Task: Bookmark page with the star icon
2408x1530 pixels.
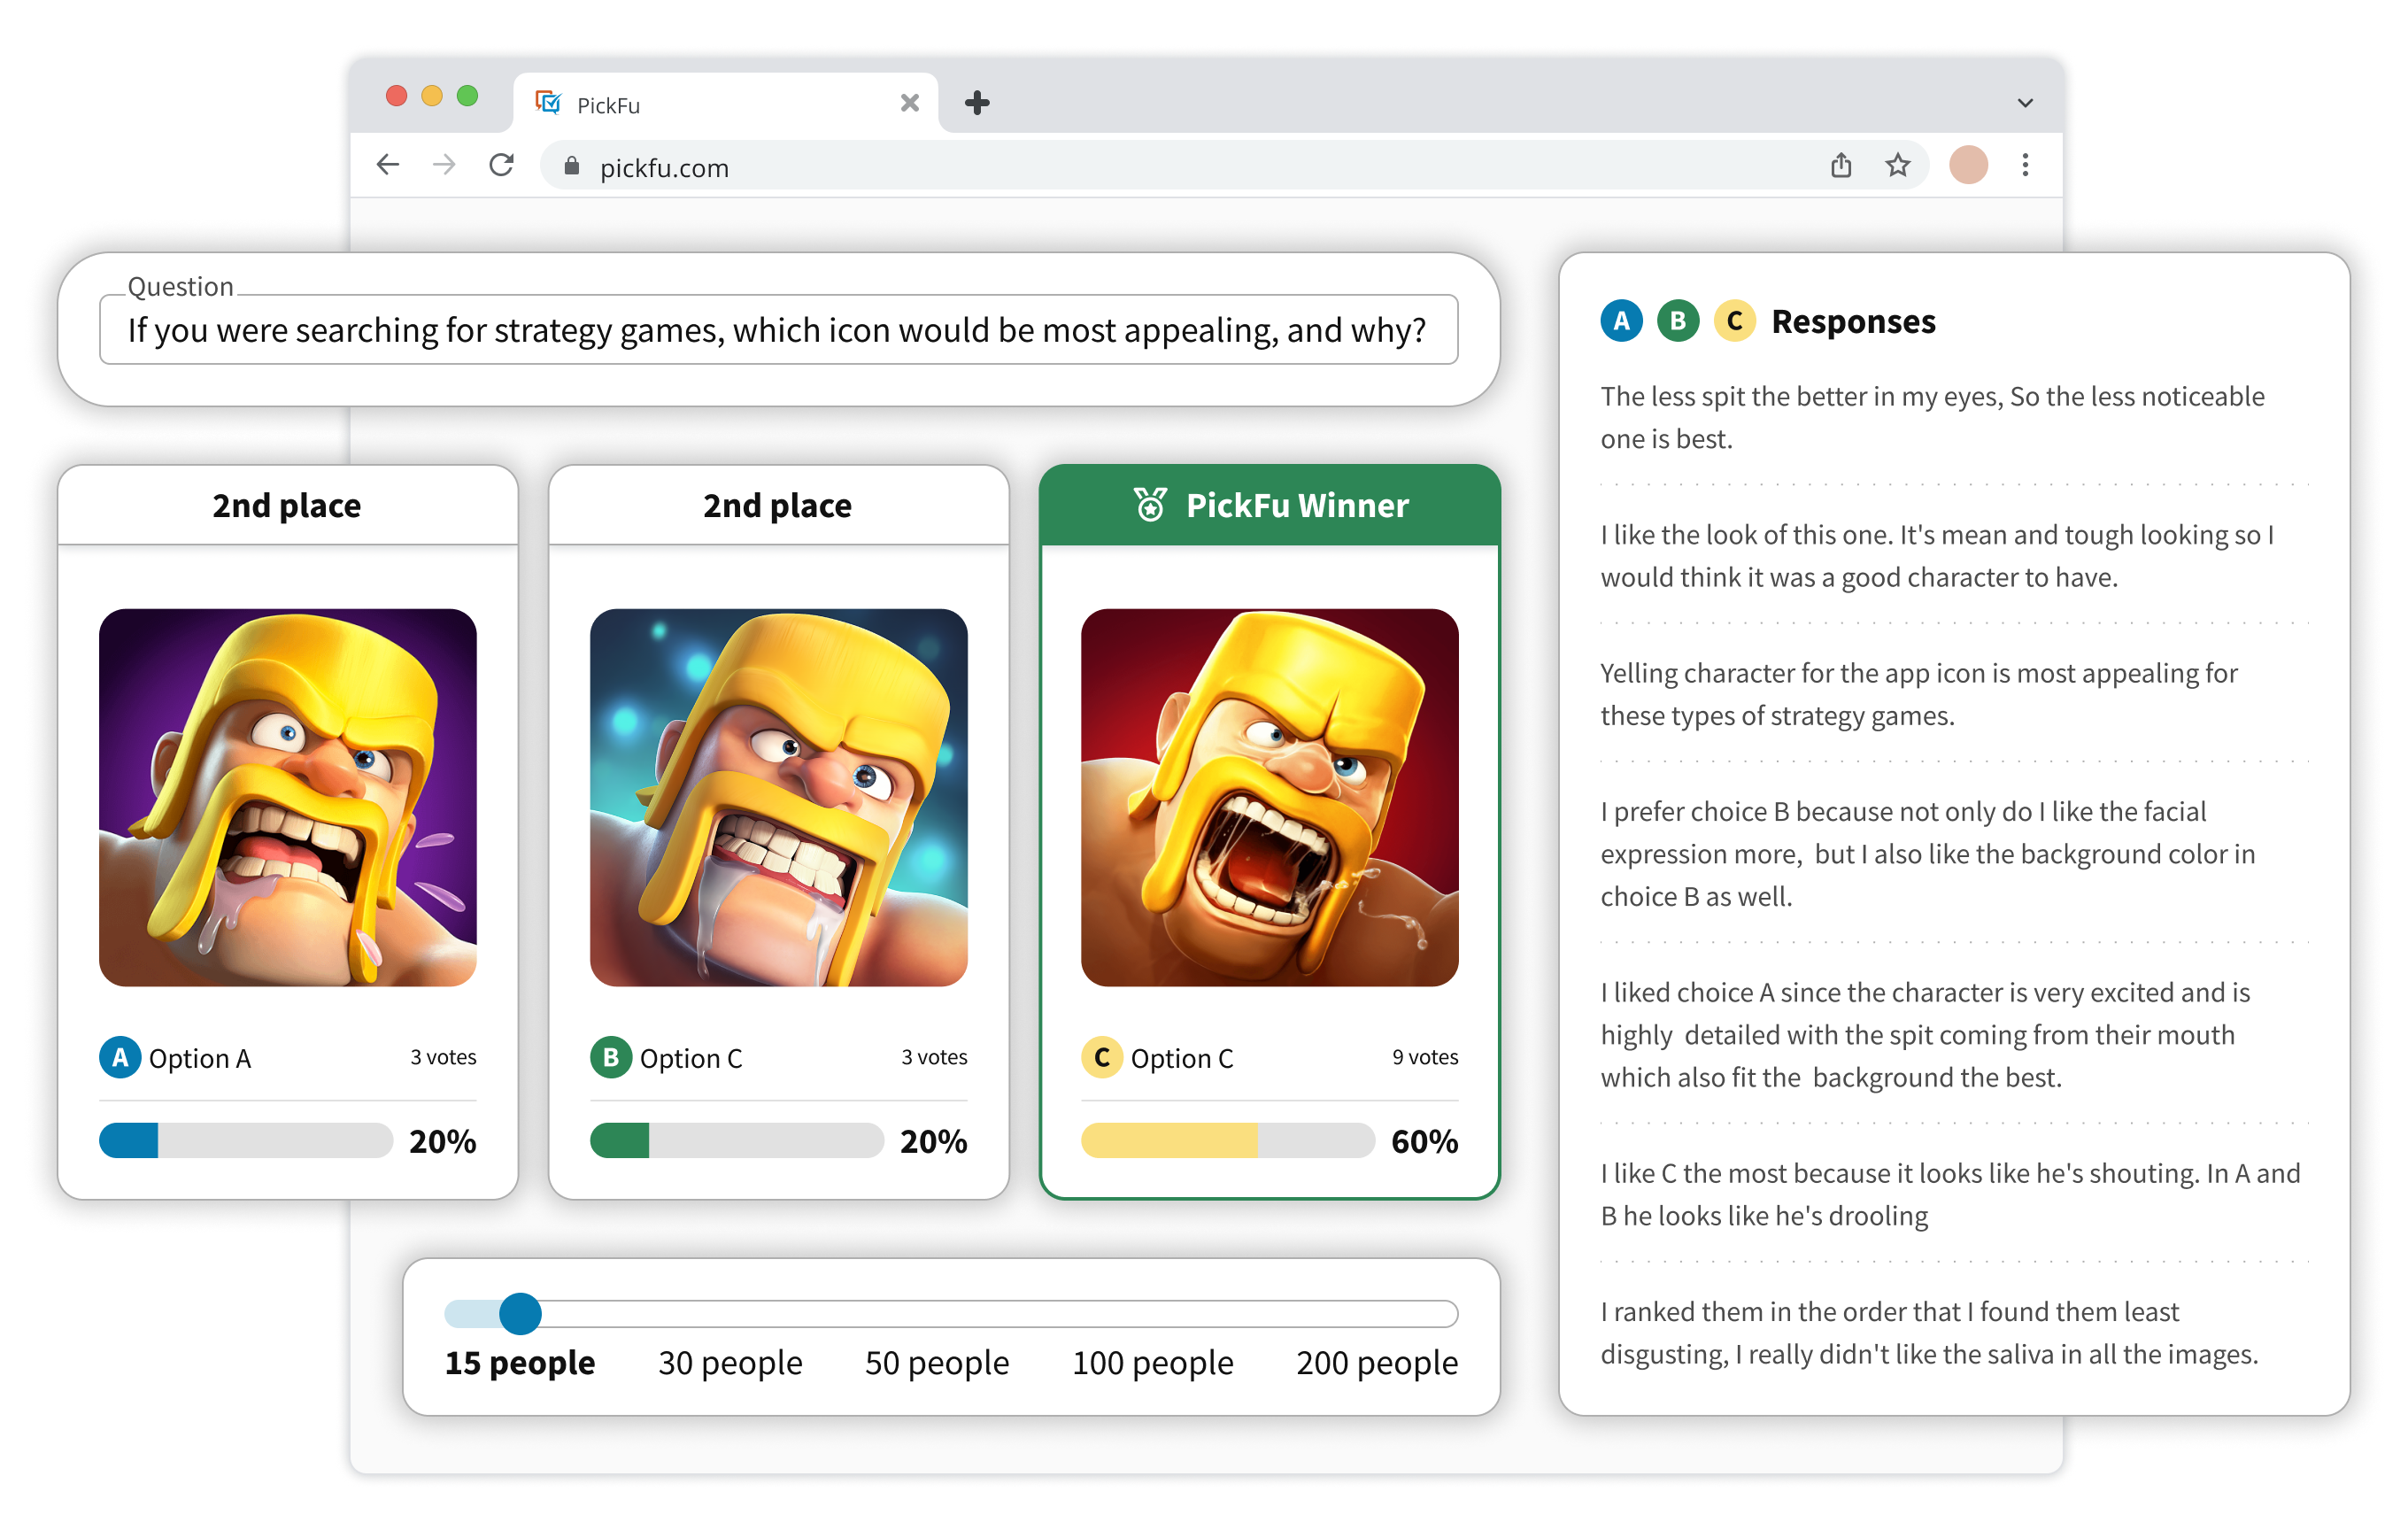Action: [1898, 165]
